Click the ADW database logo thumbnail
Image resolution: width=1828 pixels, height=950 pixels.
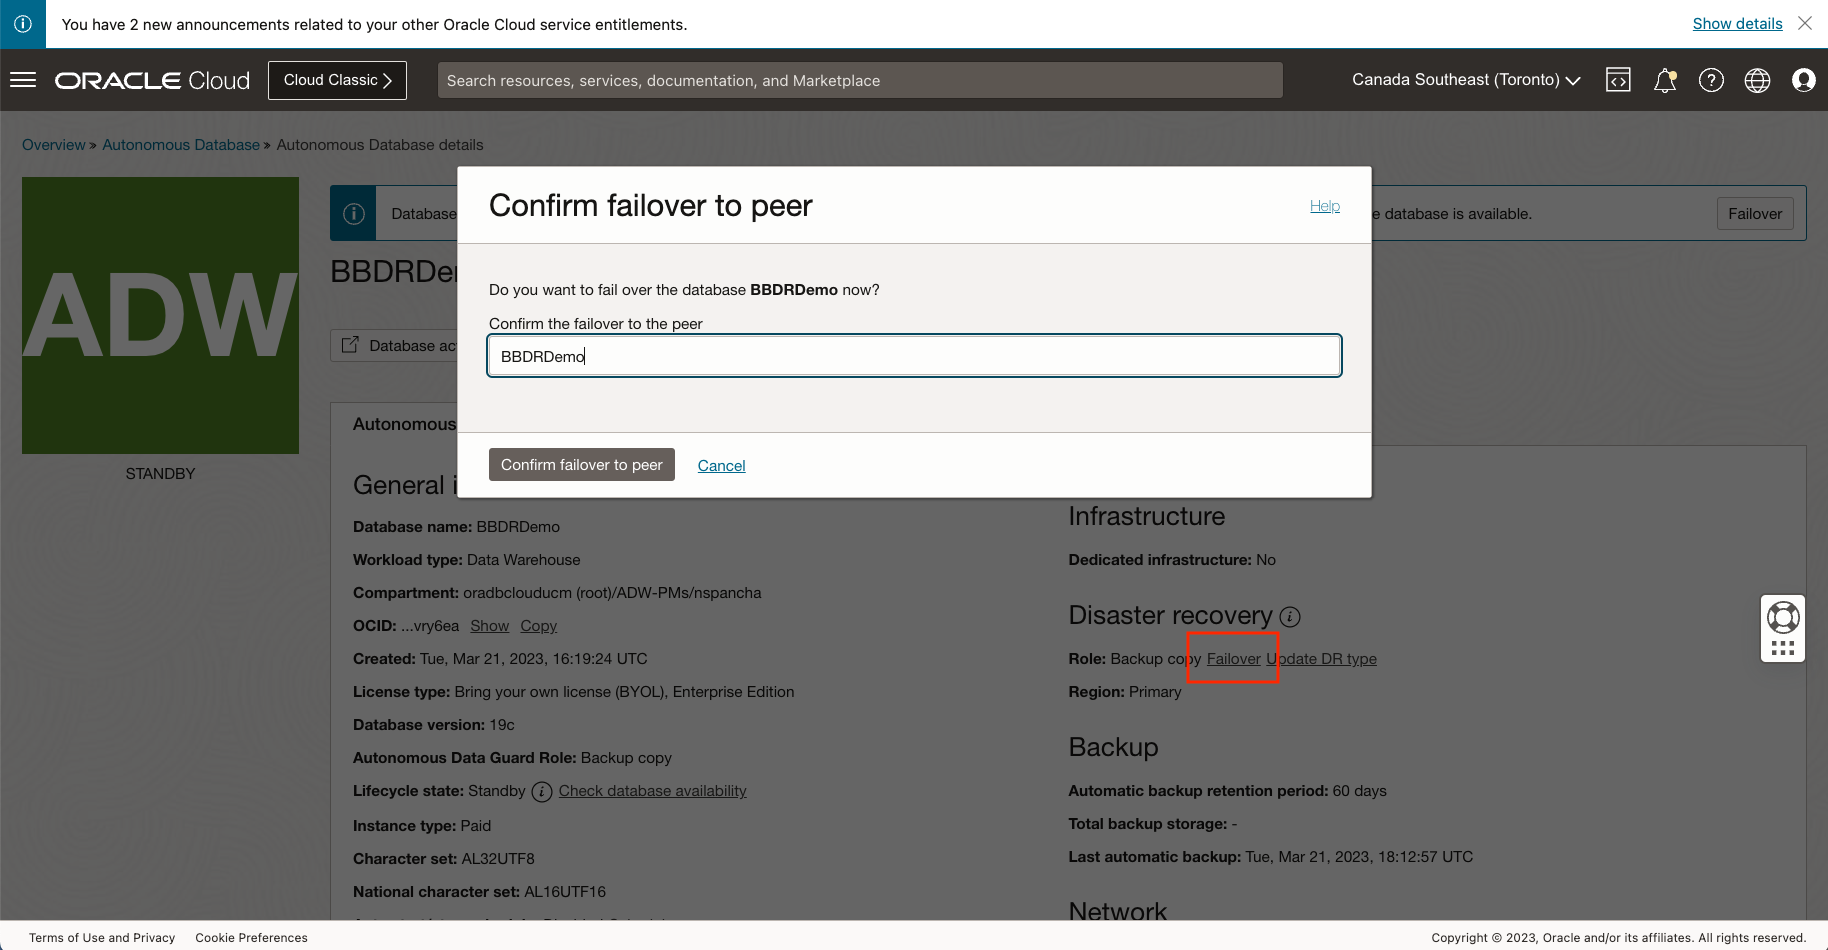click(160, 315)
